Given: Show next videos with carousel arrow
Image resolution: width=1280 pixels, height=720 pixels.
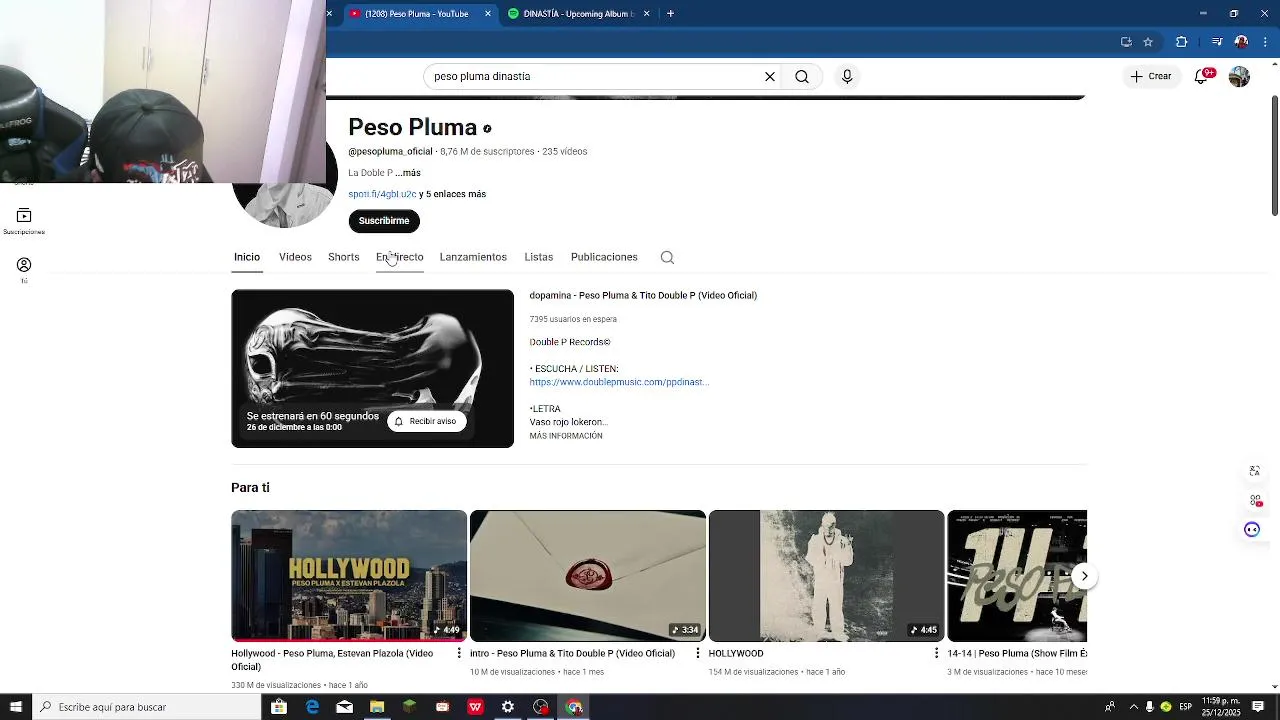Looking at the screenshot, I should [x=1084, y=576].
